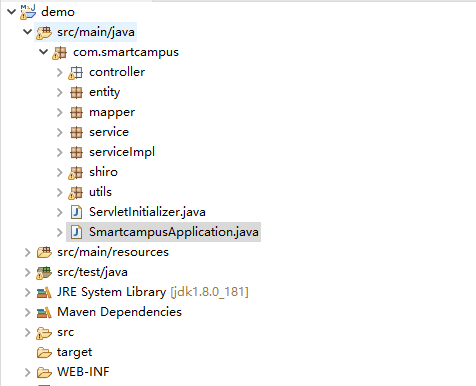Click the WEB-INF folder icon

click(x=44, y=372)
